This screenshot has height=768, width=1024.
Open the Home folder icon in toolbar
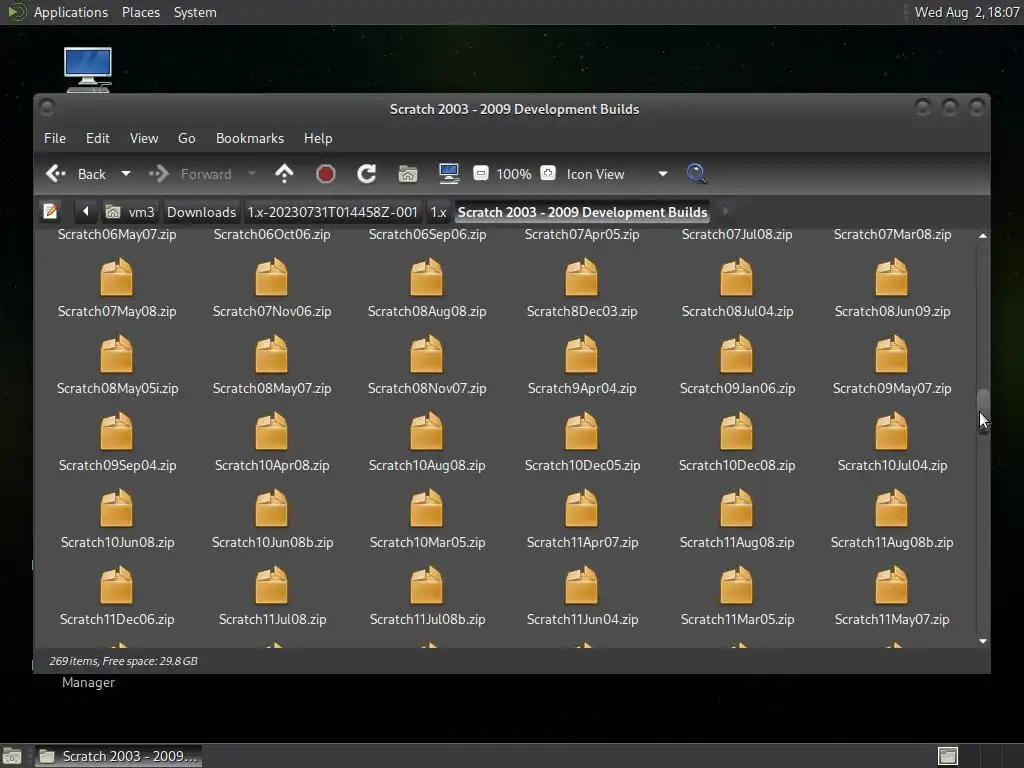tap(408, 174)
